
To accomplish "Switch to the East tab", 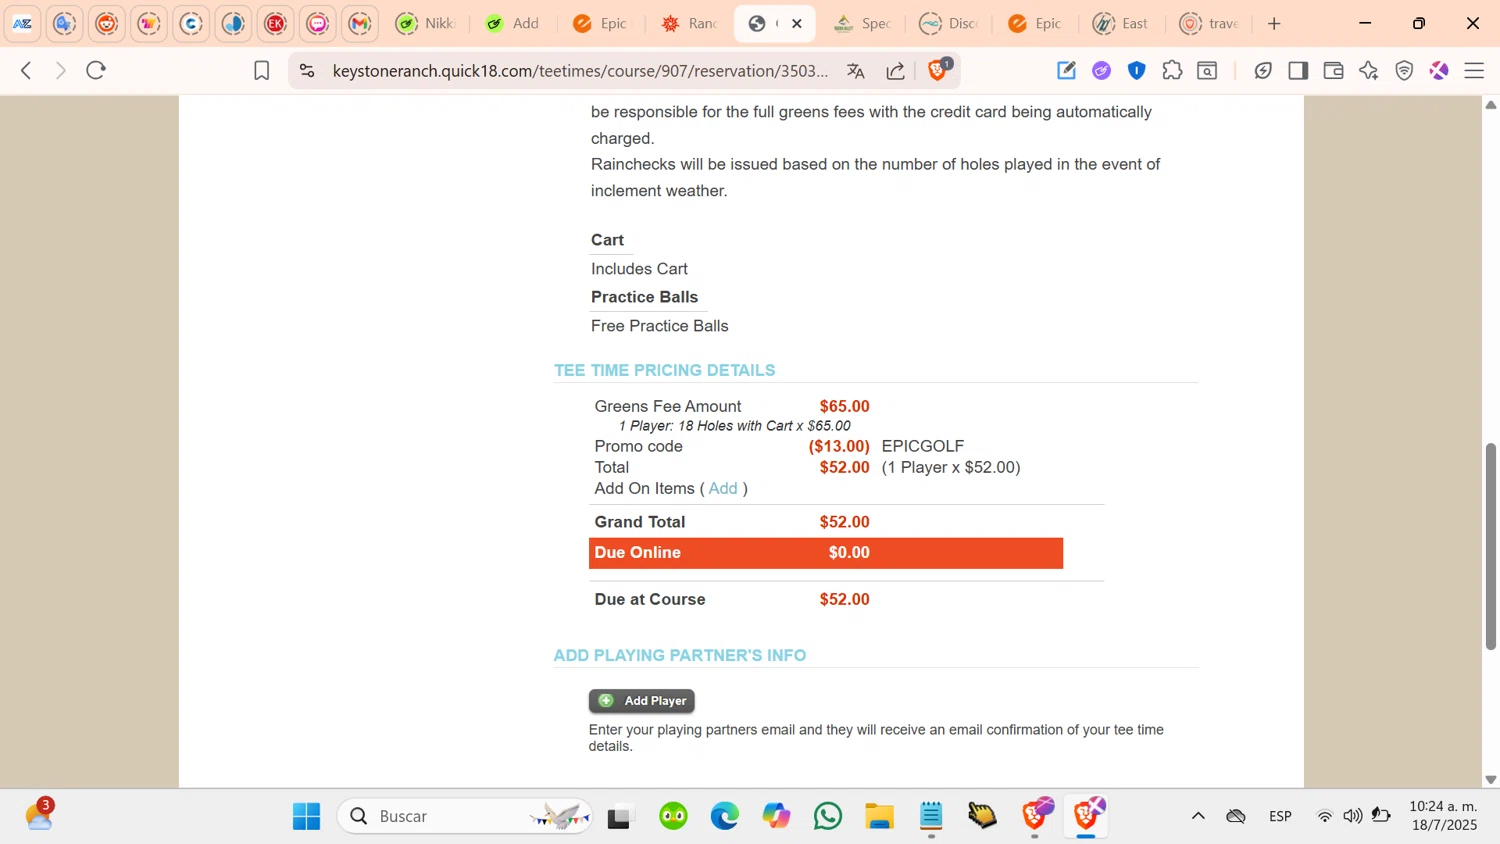I will tap(1121, 23).
